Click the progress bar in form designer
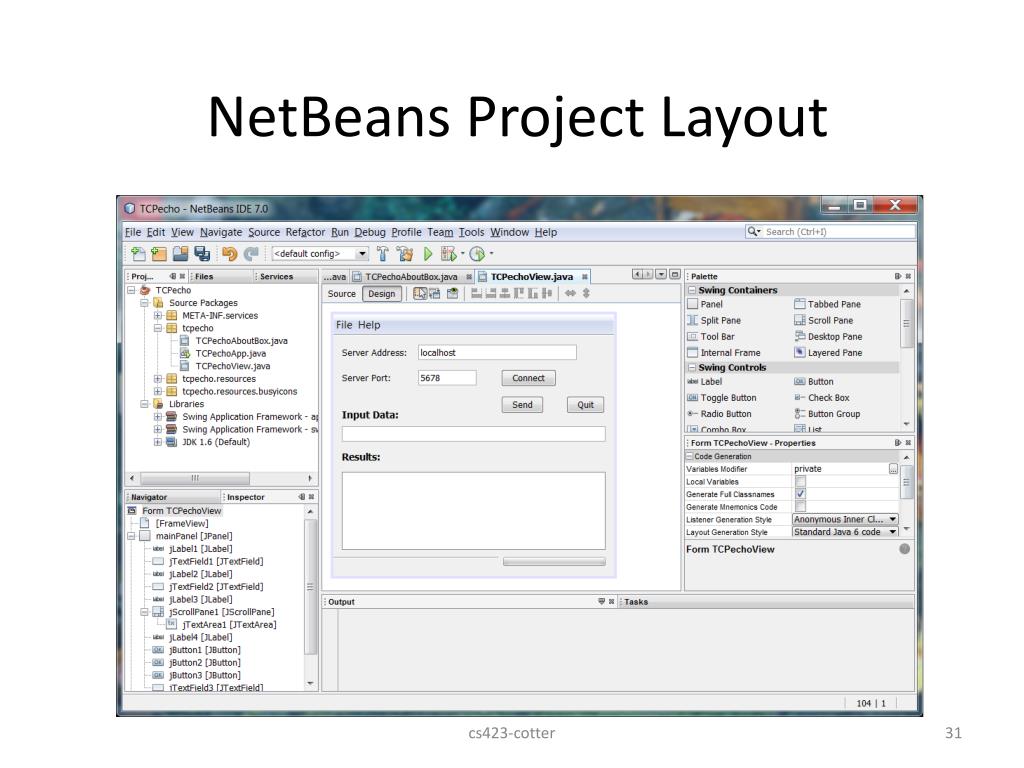Image resolution: width=1024 pixels, height=768 pixels. (554, 562)
